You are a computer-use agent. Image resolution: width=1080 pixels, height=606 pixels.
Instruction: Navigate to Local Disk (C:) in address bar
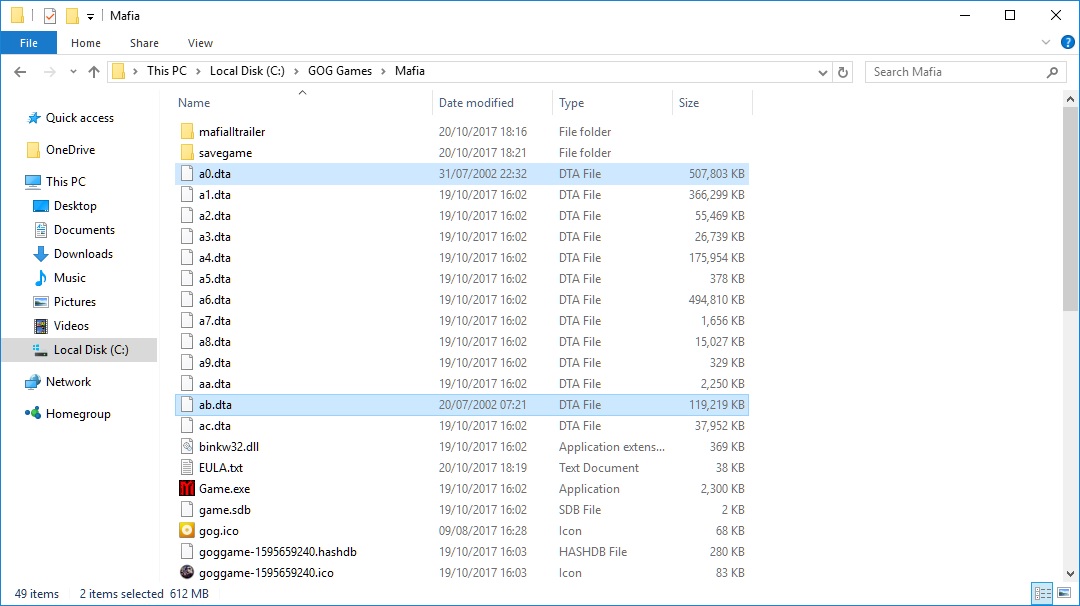(x=247, y=71)
